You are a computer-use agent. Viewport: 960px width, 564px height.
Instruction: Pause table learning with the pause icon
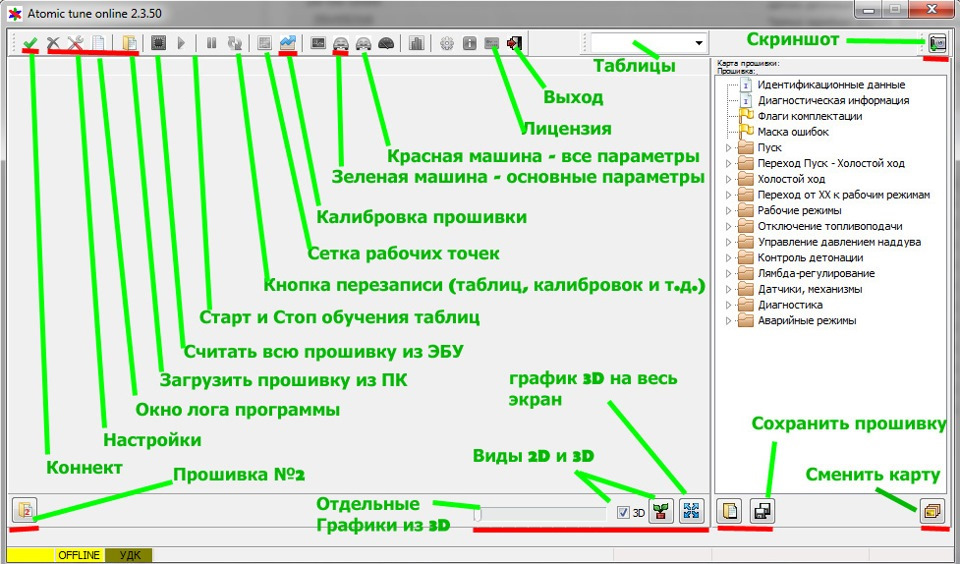pos(212,43)
